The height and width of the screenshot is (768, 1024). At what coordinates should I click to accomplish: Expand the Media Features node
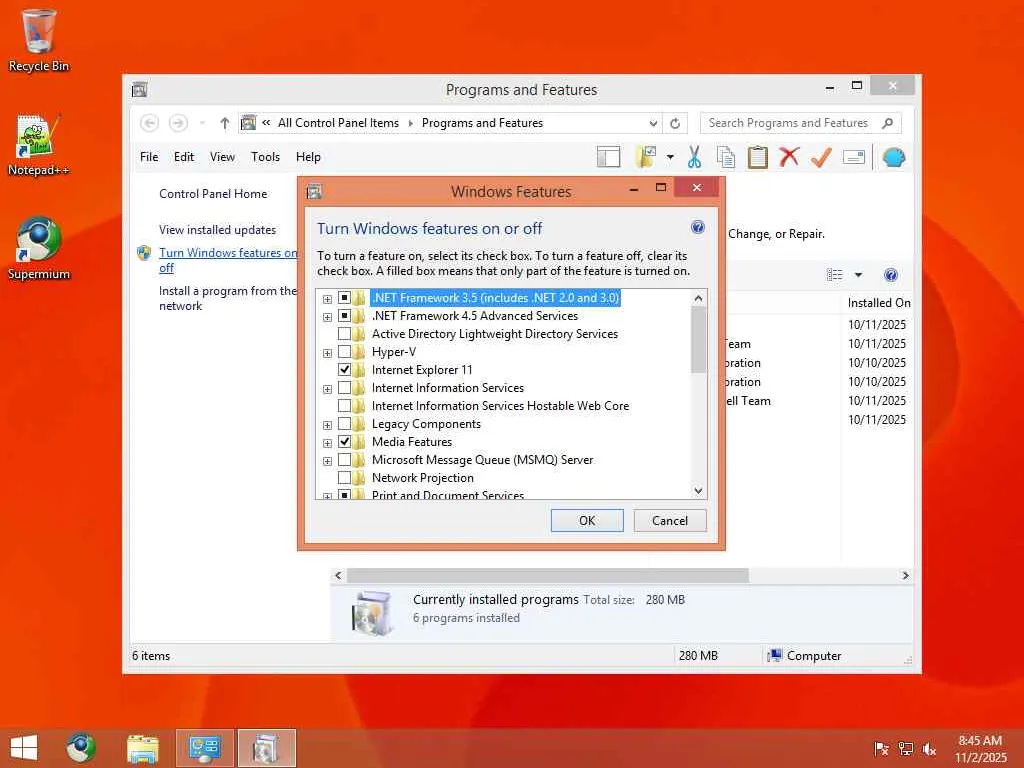tap(327, 443)
